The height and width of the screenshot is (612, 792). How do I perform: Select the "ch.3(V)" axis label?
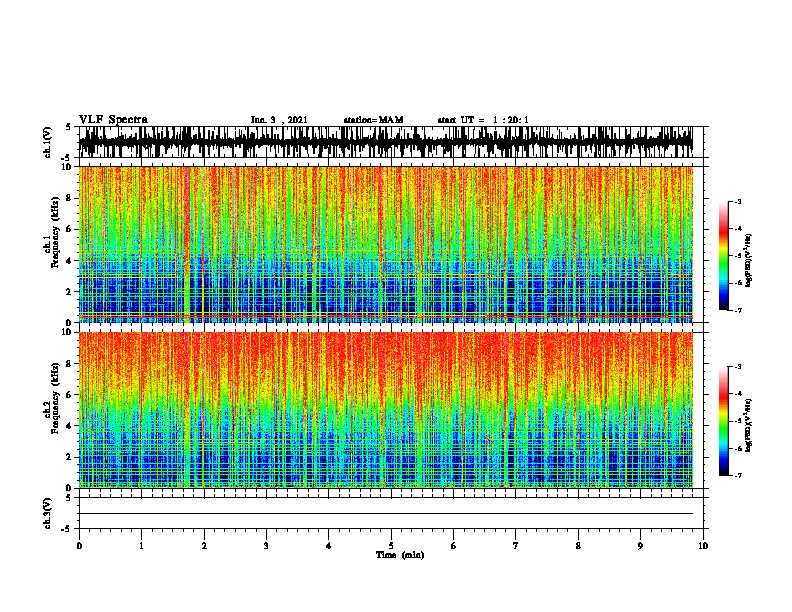click(x=48, y=513)
